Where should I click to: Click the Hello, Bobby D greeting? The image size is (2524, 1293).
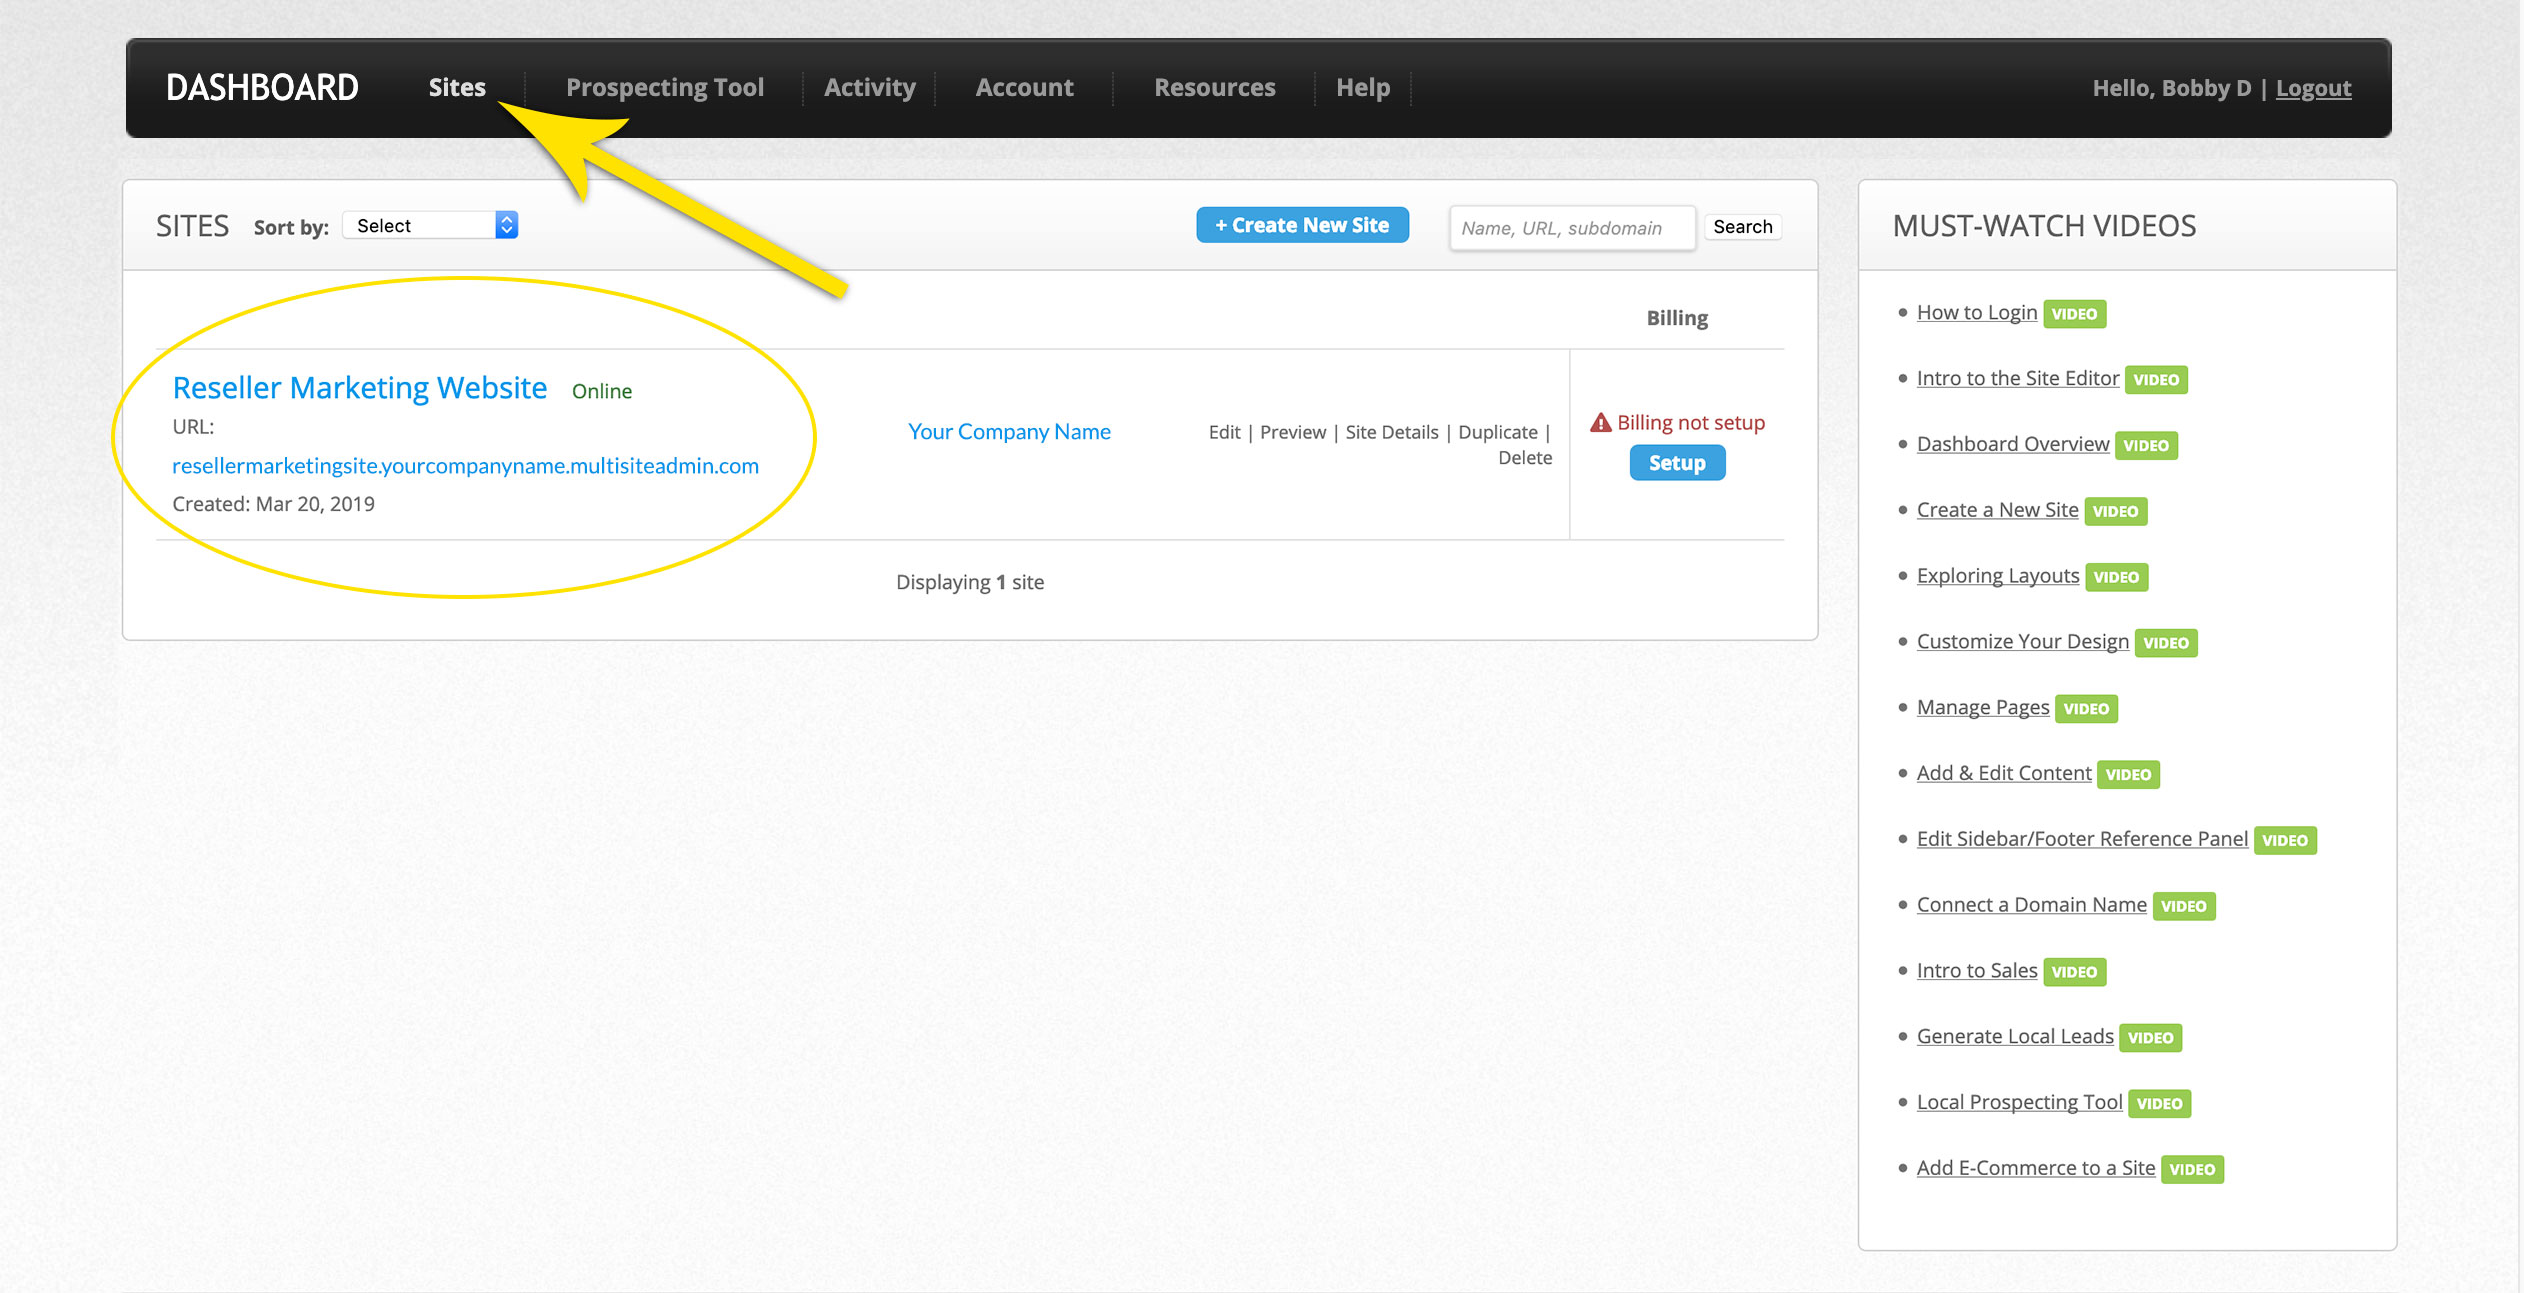click(2172, 88)
